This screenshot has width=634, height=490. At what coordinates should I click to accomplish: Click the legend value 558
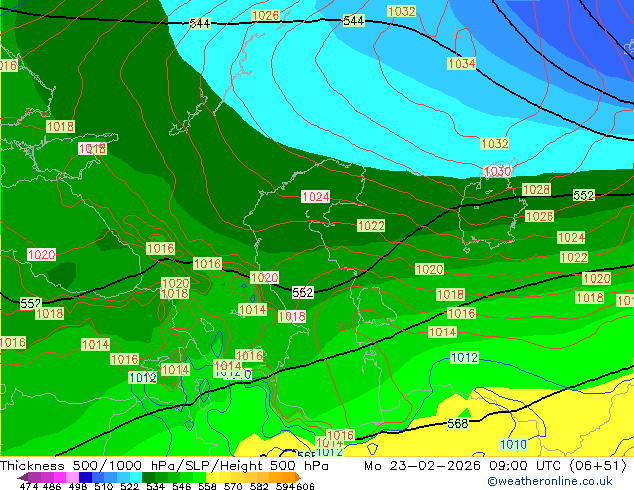click(x=207, y=486)
